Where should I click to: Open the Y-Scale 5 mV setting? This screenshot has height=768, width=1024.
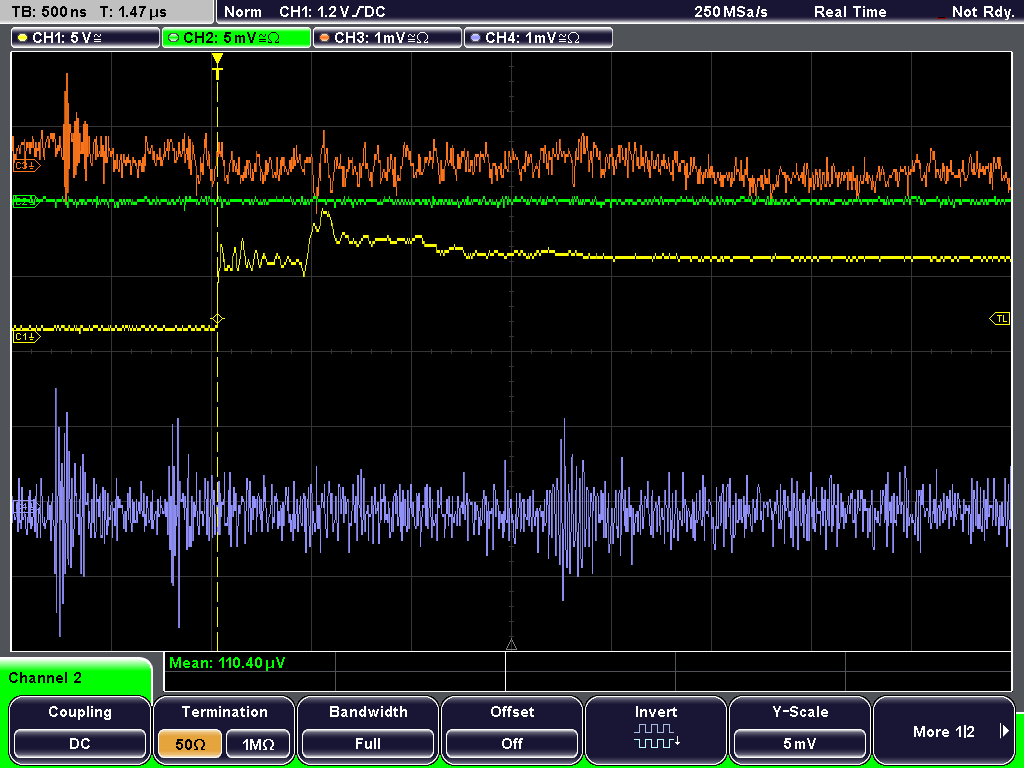tap(799, 731)
